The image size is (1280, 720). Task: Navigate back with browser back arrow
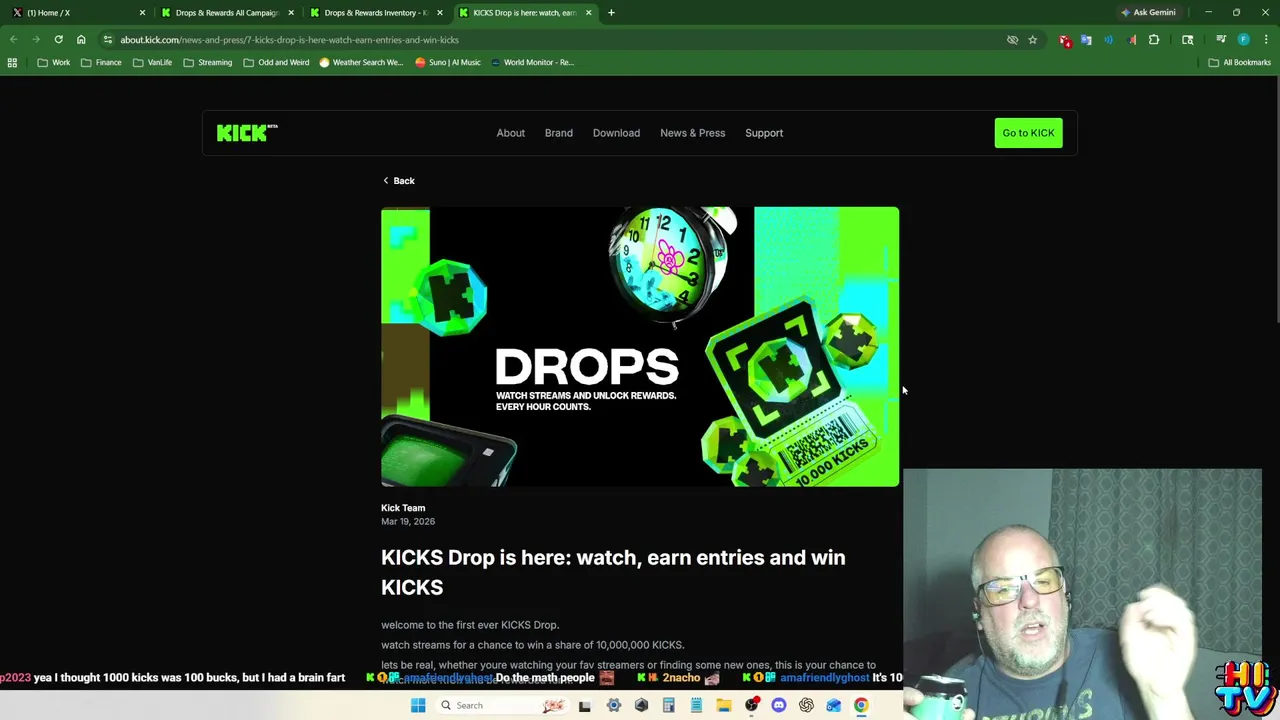click(x=13, y=40)
